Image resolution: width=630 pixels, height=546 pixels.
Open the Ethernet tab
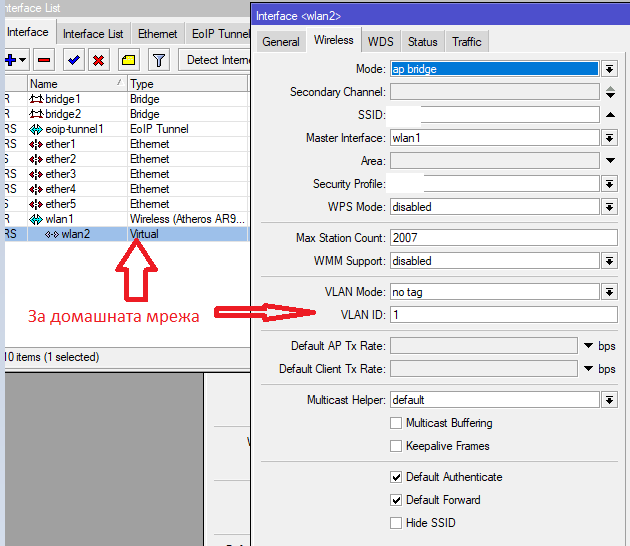[x=158, y=33]
